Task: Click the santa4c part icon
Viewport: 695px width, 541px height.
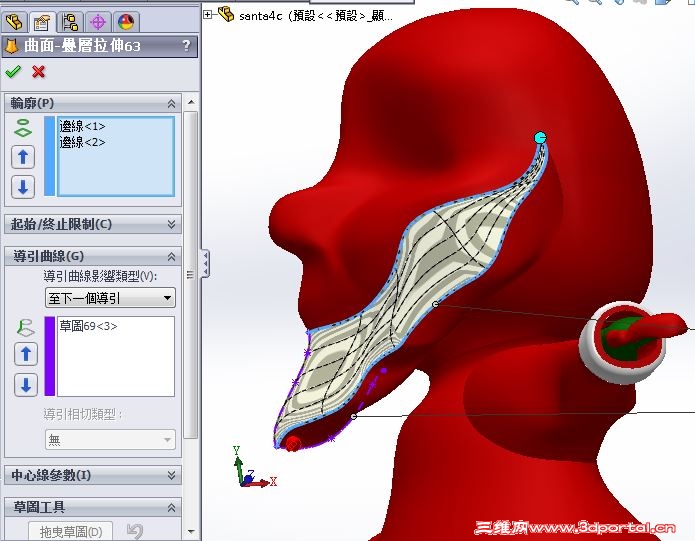Action: (226, 14)
